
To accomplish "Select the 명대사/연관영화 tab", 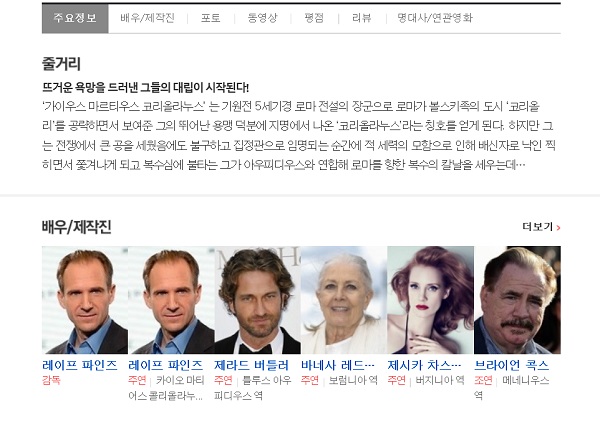I will click(435, 18).
